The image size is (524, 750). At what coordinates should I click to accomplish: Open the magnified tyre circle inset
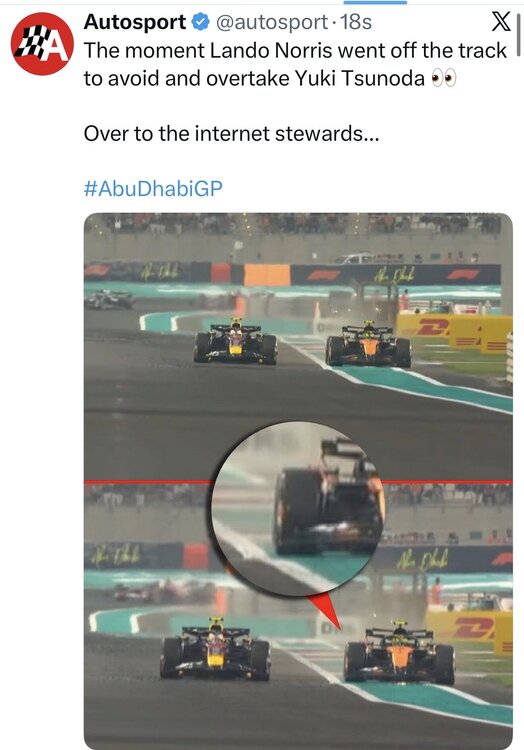pyautogui.click(x=298, y=509)
